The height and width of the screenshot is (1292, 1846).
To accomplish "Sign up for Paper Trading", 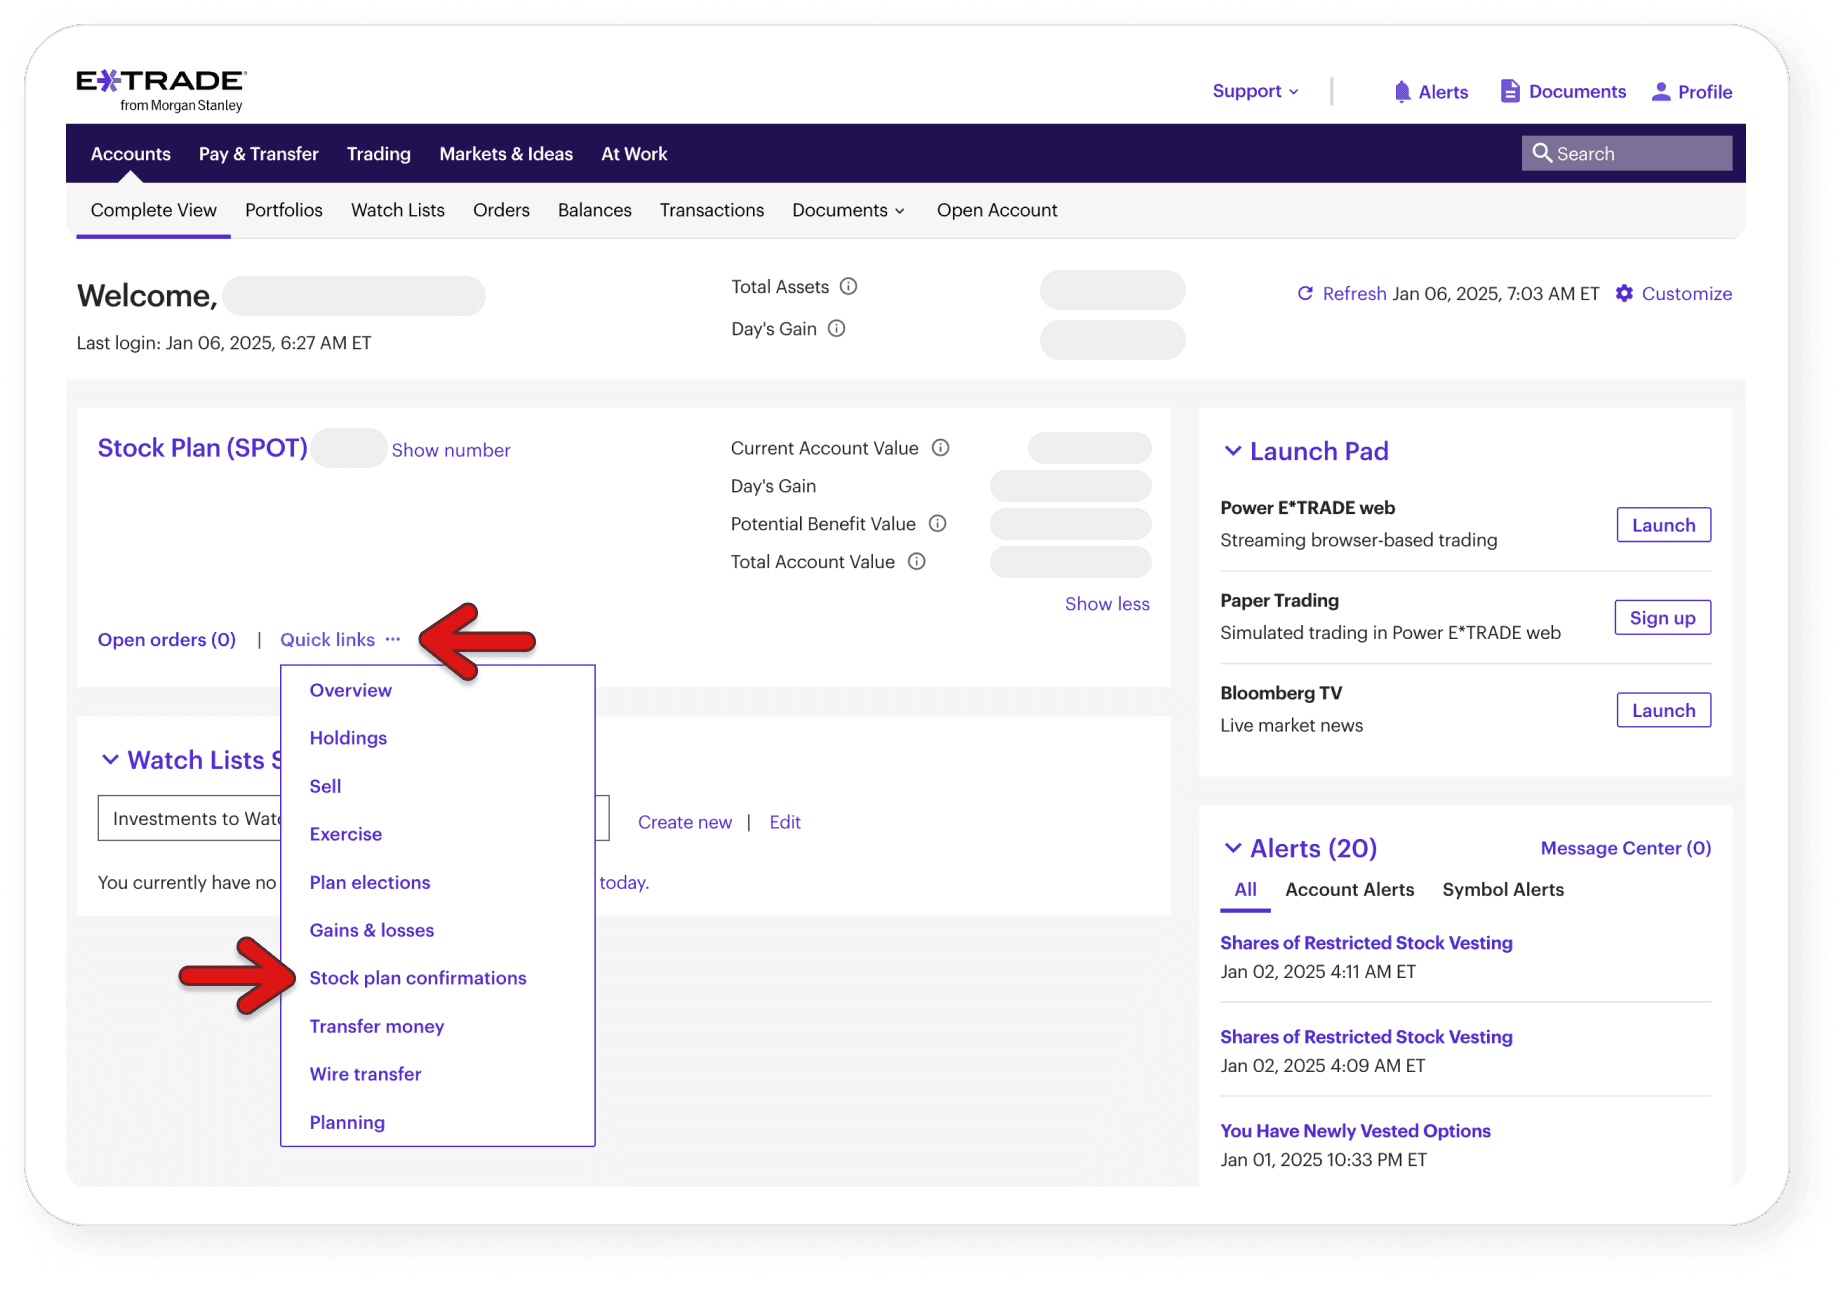I will [1663, 617].
